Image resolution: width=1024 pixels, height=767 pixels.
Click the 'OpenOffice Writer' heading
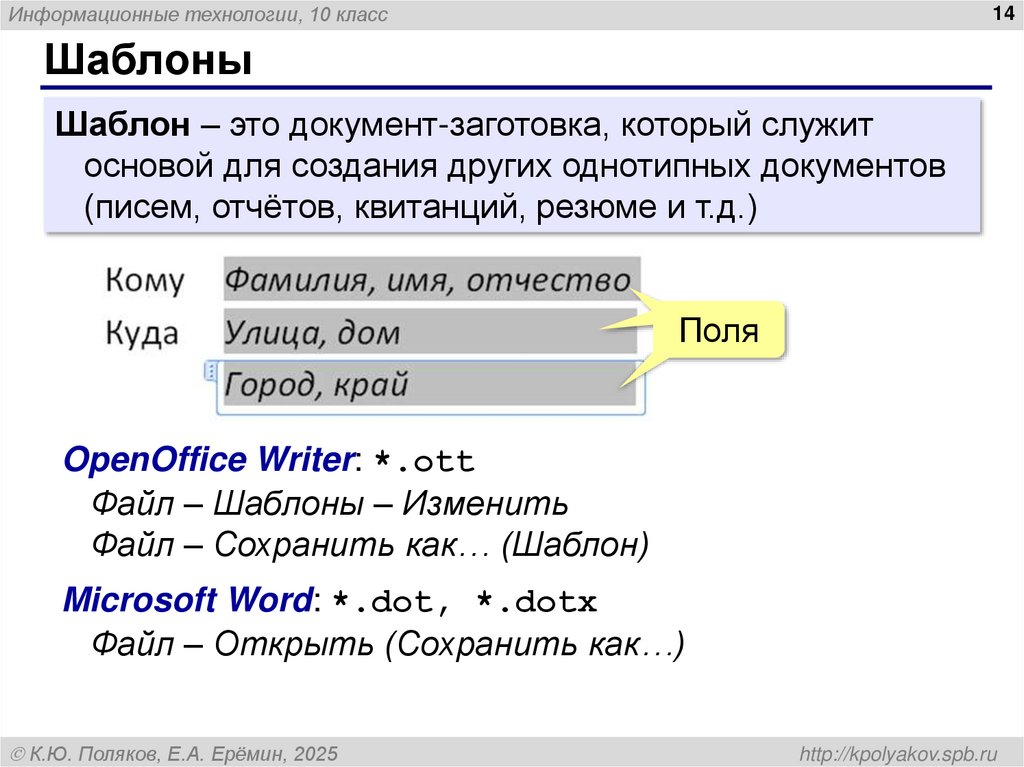pos(209,459)
